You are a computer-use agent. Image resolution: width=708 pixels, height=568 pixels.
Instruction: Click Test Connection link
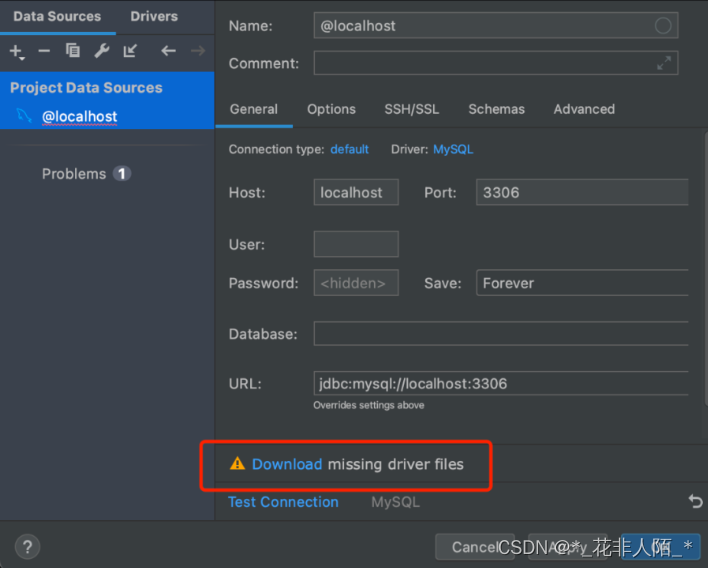click(283, 502)
